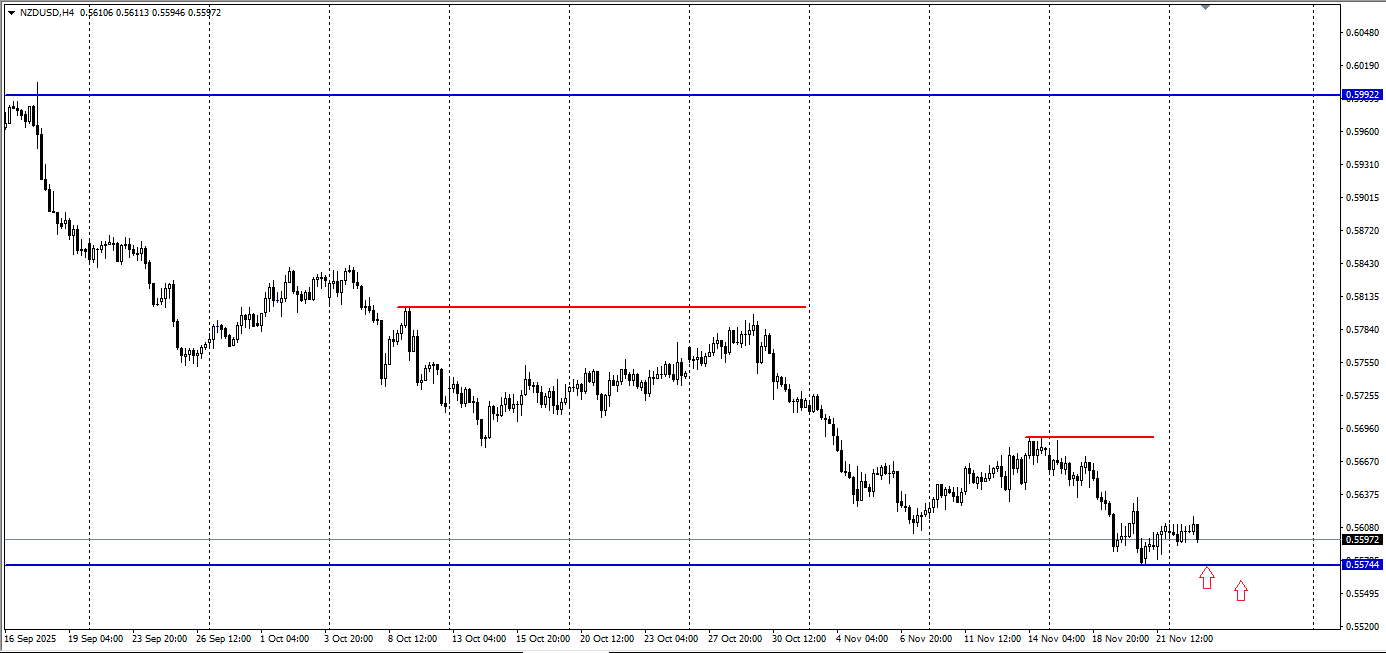This screenshot has width=1386, height=653.
Task: Select the blue horizontal line at 0.59922
Action: (672, 95)
